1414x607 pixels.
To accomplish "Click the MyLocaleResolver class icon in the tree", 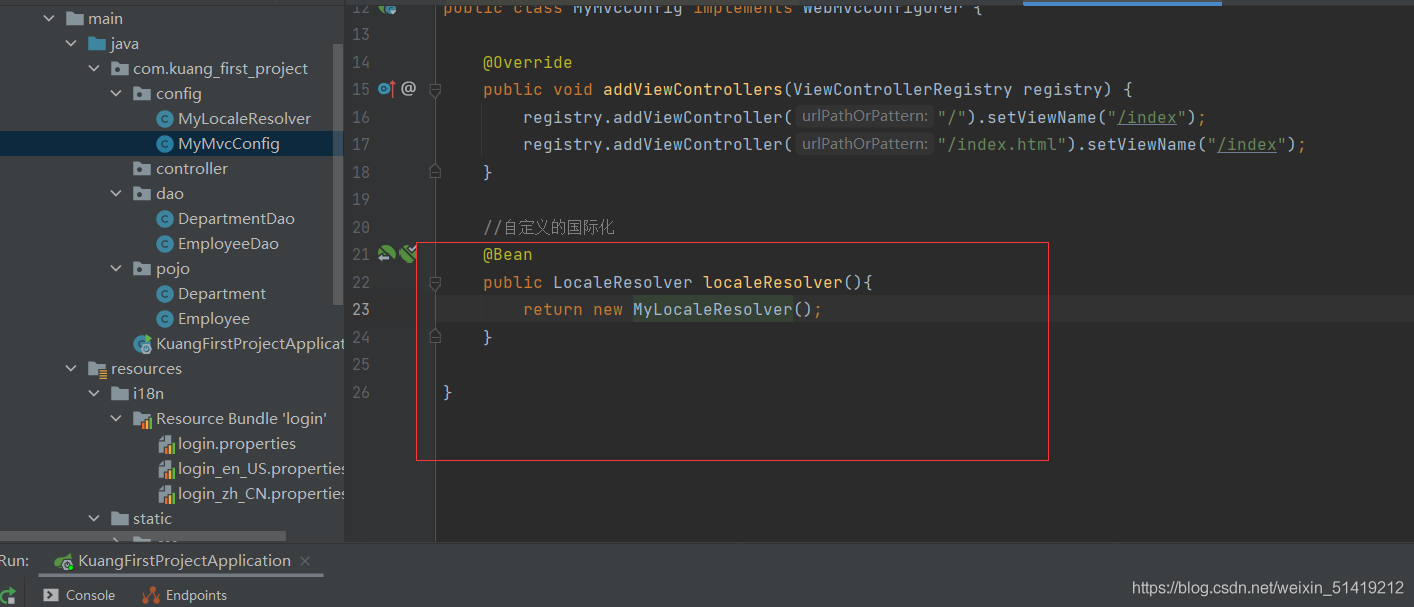I will (165, 119).
